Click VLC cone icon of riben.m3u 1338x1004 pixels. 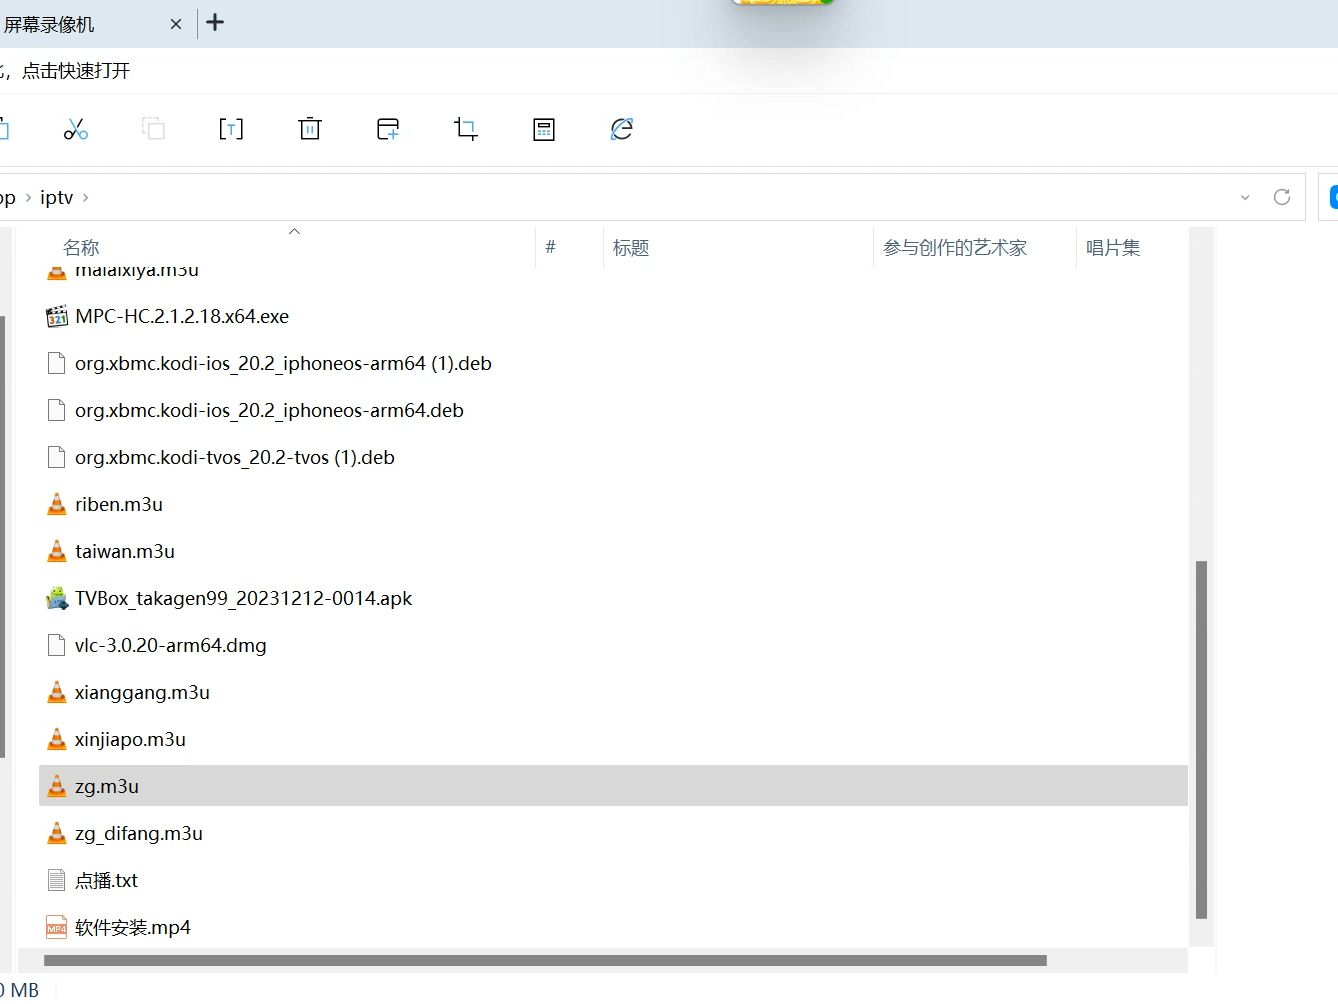(x=57, y=504)
